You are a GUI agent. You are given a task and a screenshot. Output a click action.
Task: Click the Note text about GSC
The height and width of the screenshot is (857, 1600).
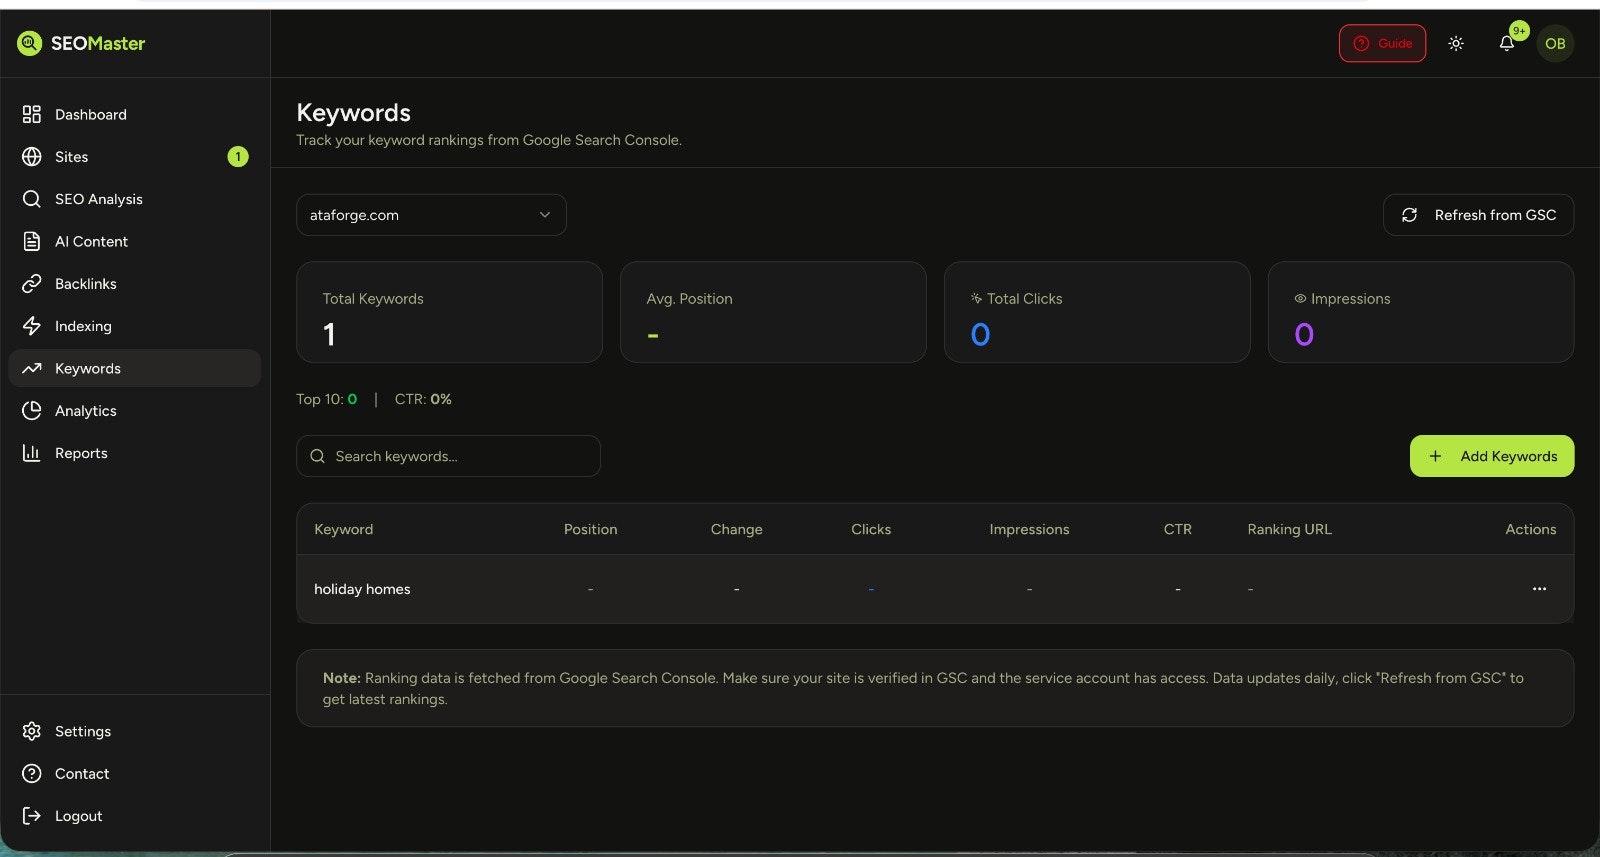[x=923, y=688]
